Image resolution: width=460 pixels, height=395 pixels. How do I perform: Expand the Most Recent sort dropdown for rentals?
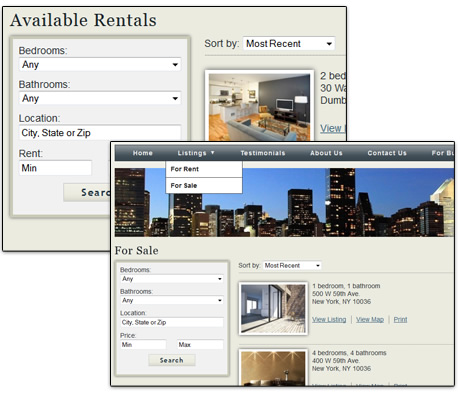coord(289,43)
